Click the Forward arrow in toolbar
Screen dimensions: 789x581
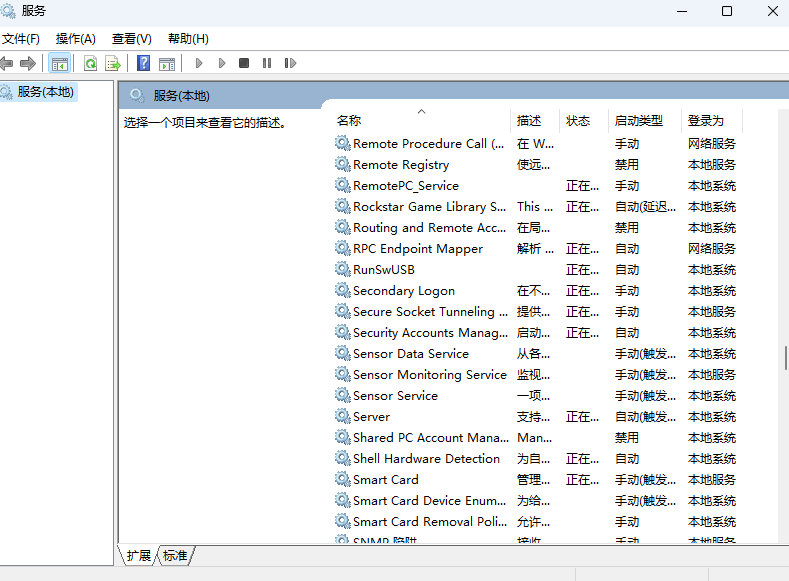(28, 63)
